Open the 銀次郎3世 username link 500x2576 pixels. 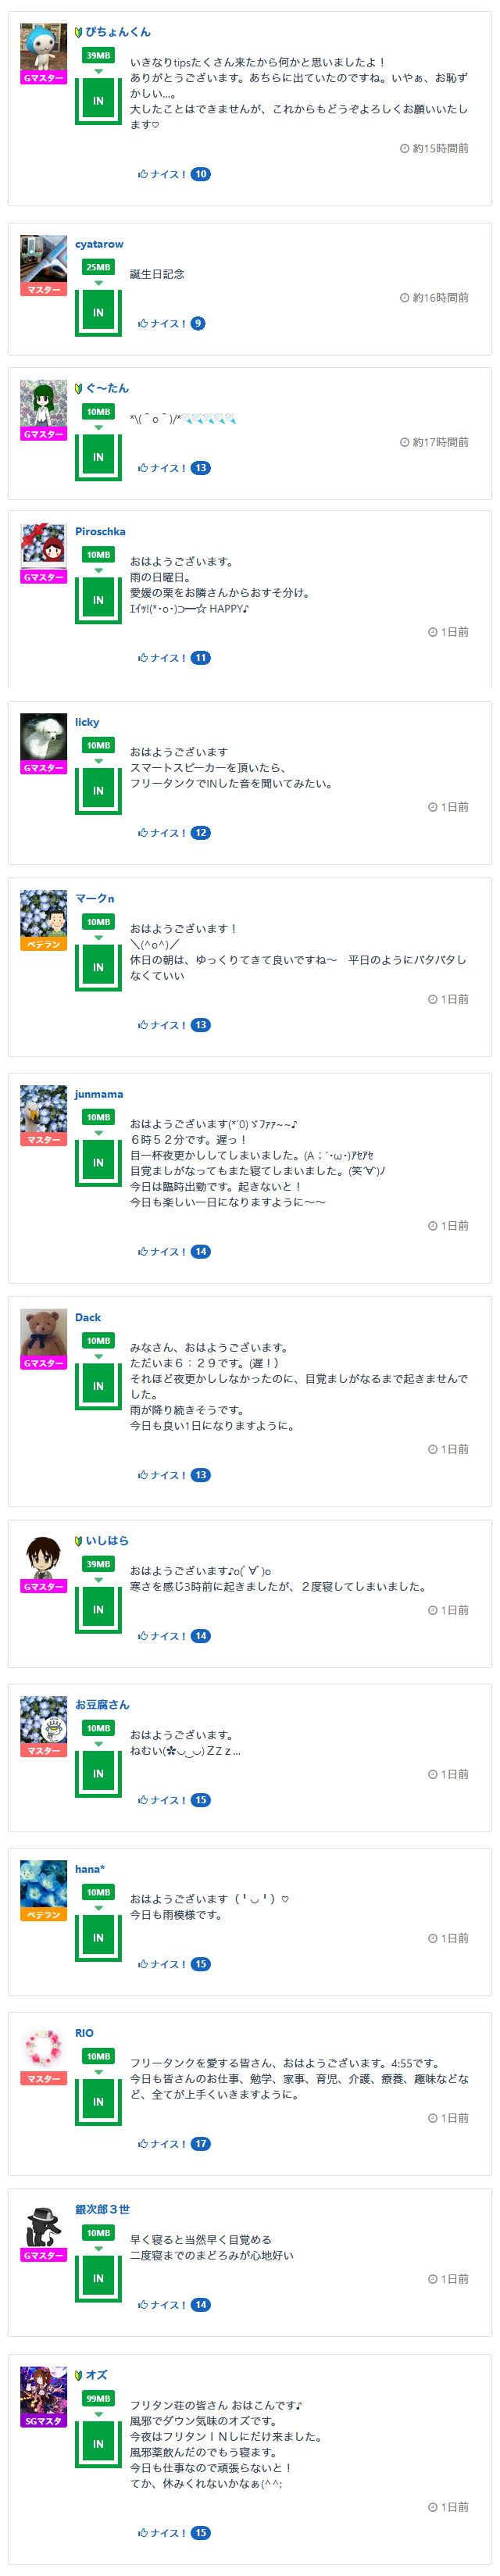coord(102,2208)
